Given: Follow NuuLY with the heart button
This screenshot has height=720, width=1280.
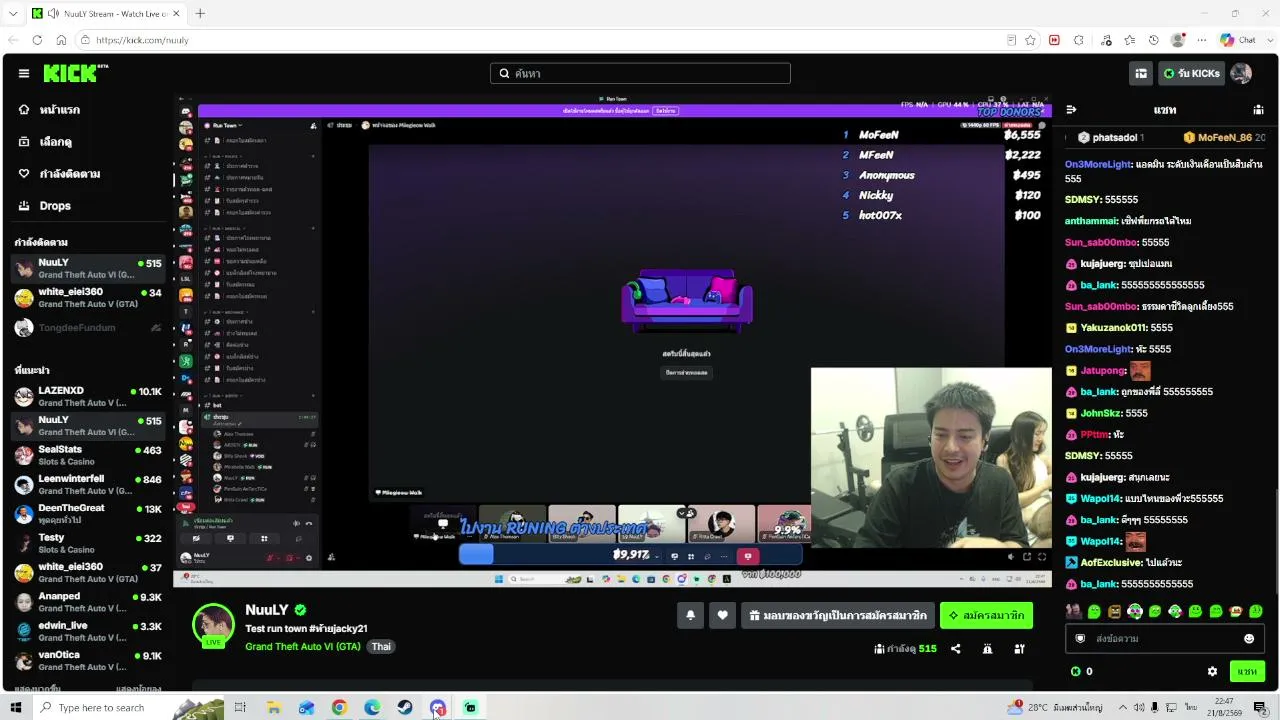Looking at the screenshot, I should [722, 616].
